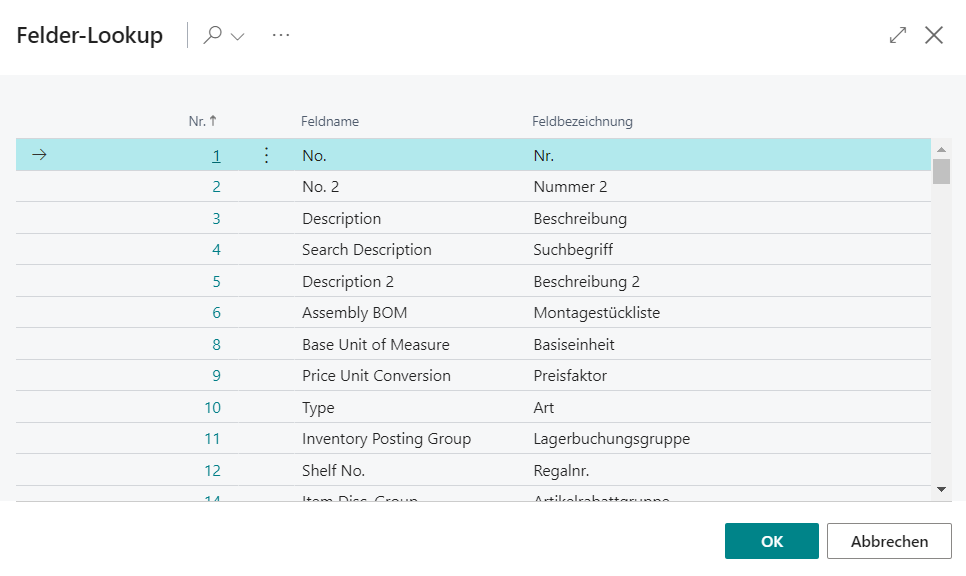The height and width of the screenshot is (576, 966).
Task: Select the Inventory Posting Group row
Action: pos(473,439)
